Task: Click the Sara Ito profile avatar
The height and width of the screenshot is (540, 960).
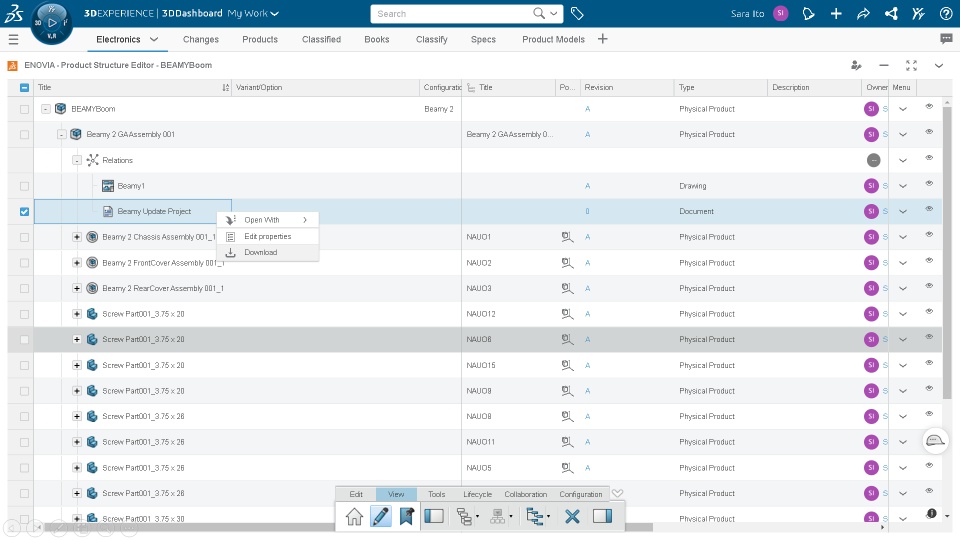Action: (x=781, y=13)
